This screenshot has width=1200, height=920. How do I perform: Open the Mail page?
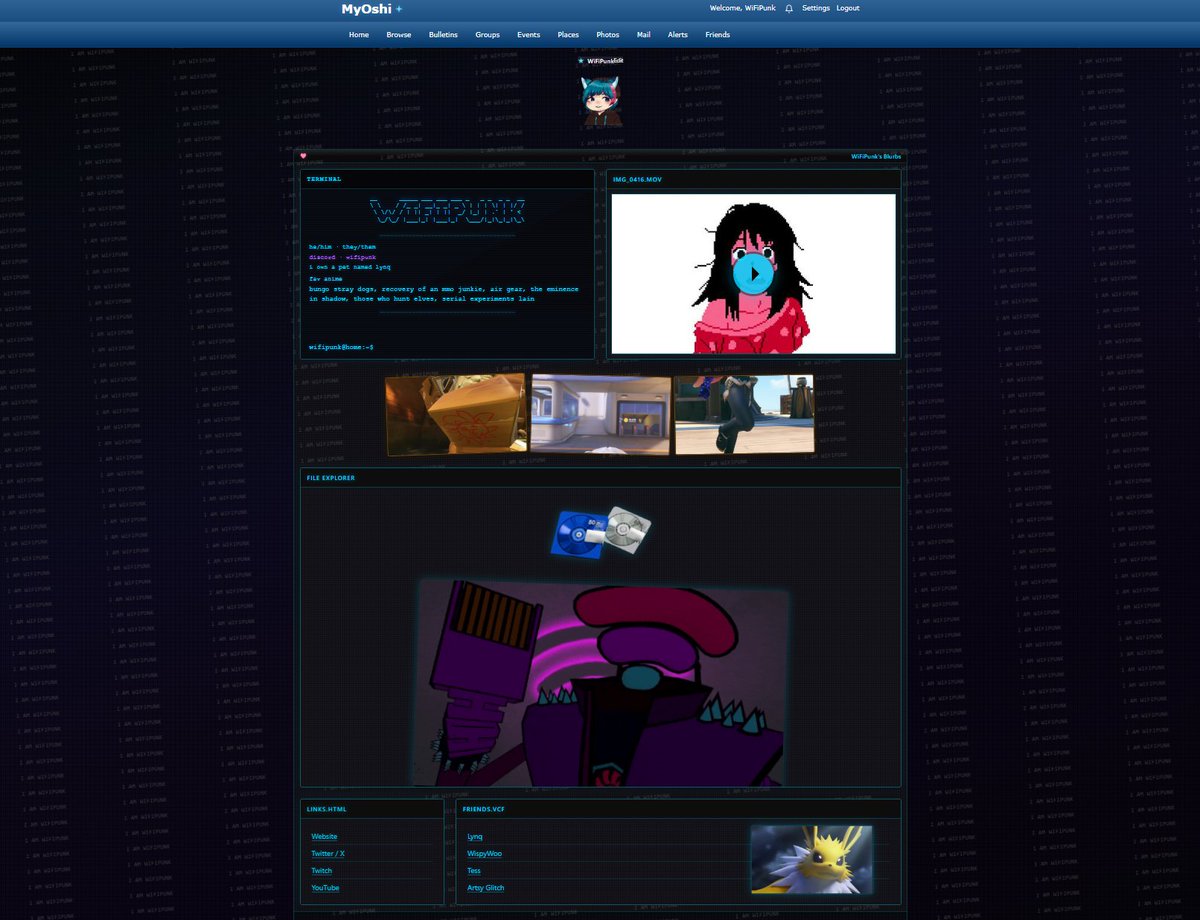coord(644,35)
